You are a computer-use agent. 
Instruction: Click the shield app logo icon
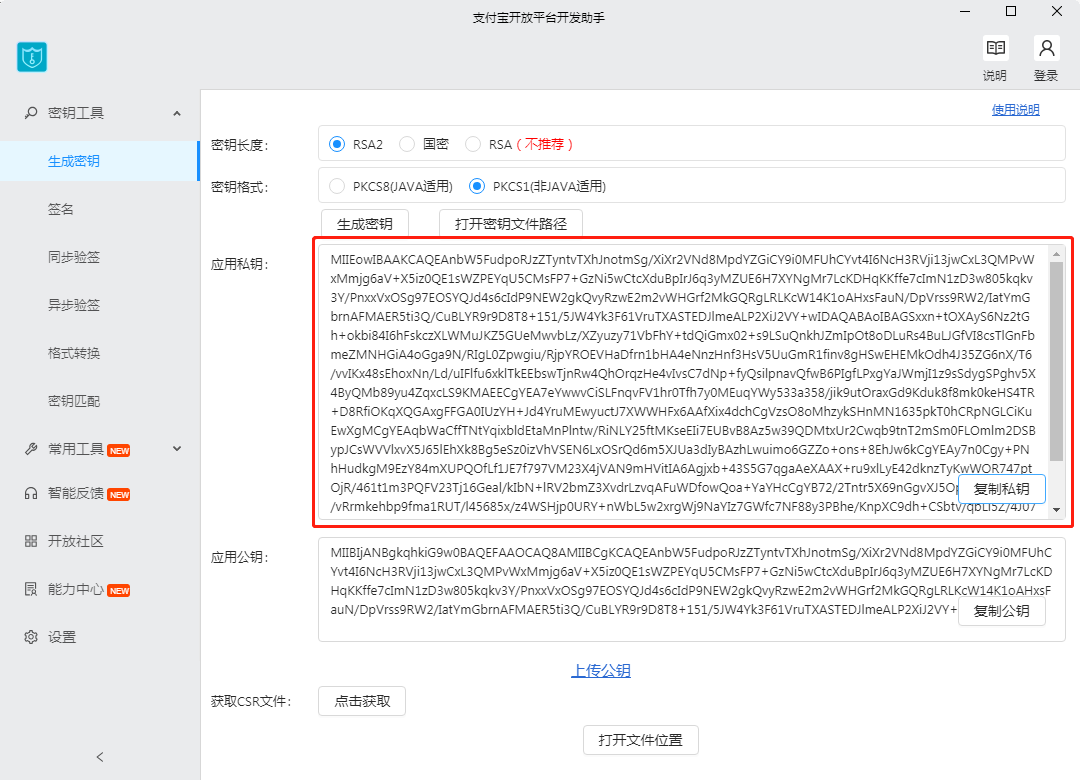click(x=32, y=57)
